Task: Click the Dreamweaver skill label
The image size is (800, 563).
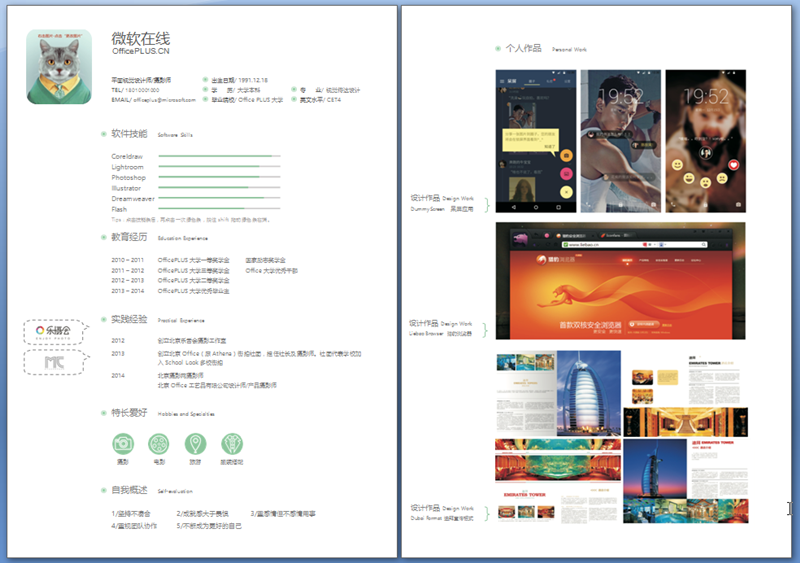Action: pos(133,199)
